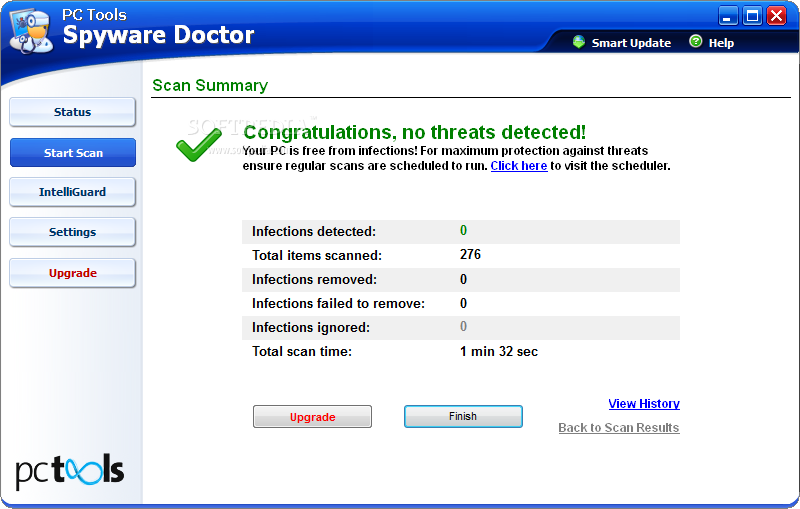Follow the 'Click here' scheduler link
The image size is (800, 509).
(x=519, y=166)
